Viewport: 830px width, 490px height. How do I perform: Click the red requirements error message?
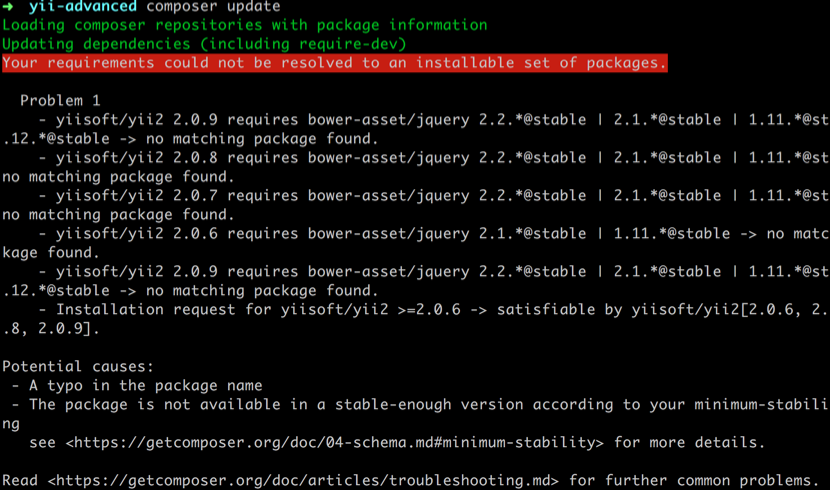pyautogui.click(x=334, y=63)
